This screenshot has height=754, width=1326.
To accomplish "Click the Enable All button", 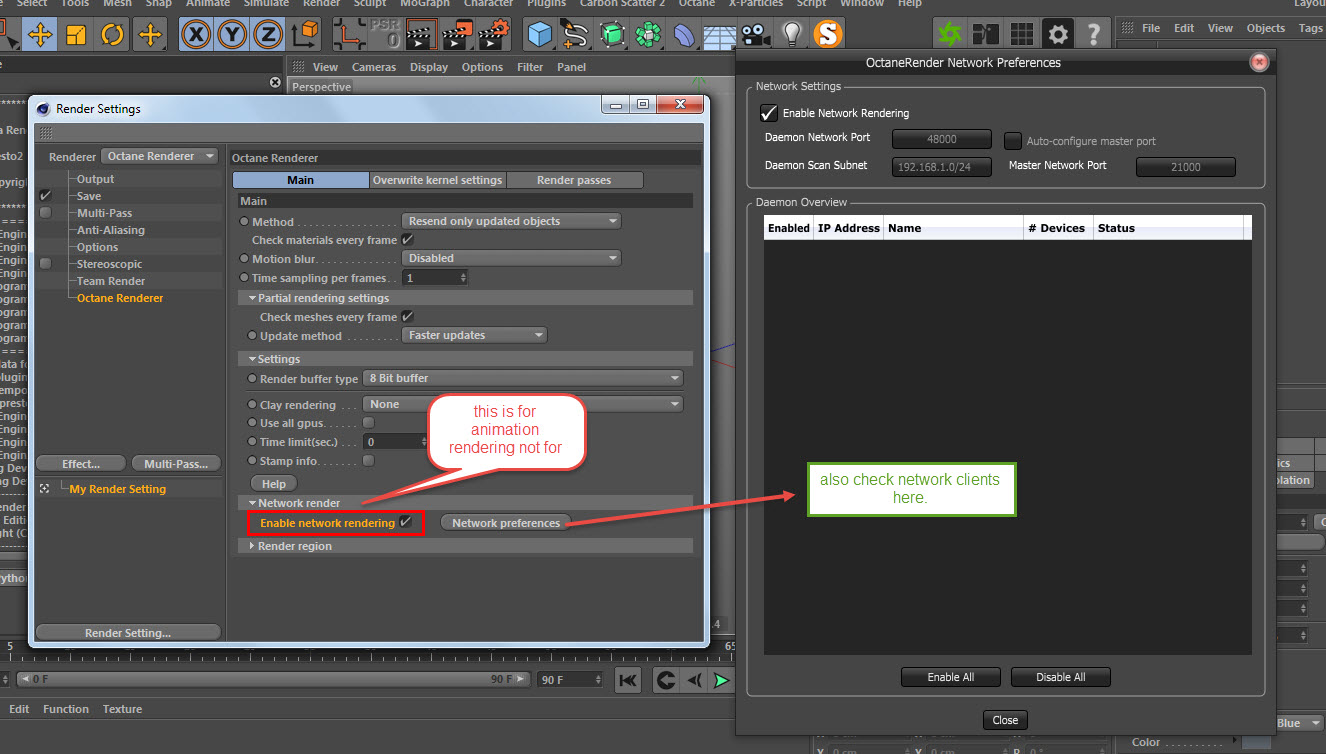I will pos(951,677).
